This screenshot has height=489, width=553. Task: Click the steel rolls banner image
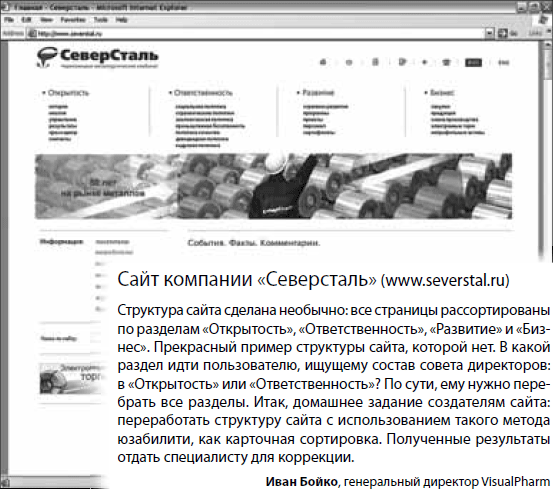click(x=273, y=186)
